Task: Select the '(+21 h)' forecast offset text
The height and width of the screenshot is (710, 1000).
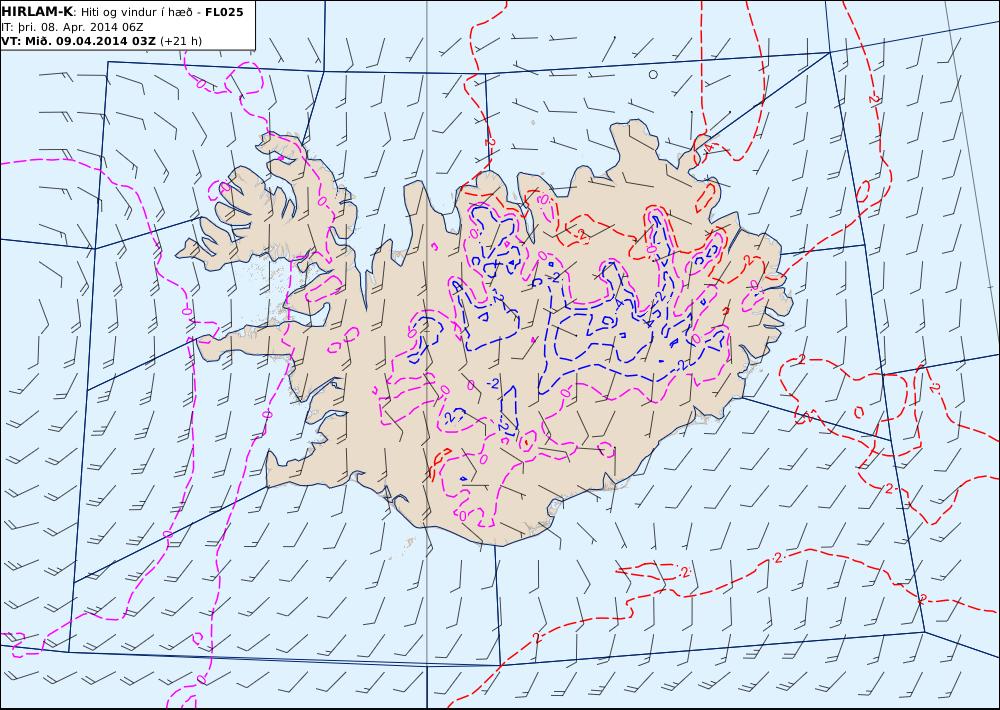Action: (180, 41)
